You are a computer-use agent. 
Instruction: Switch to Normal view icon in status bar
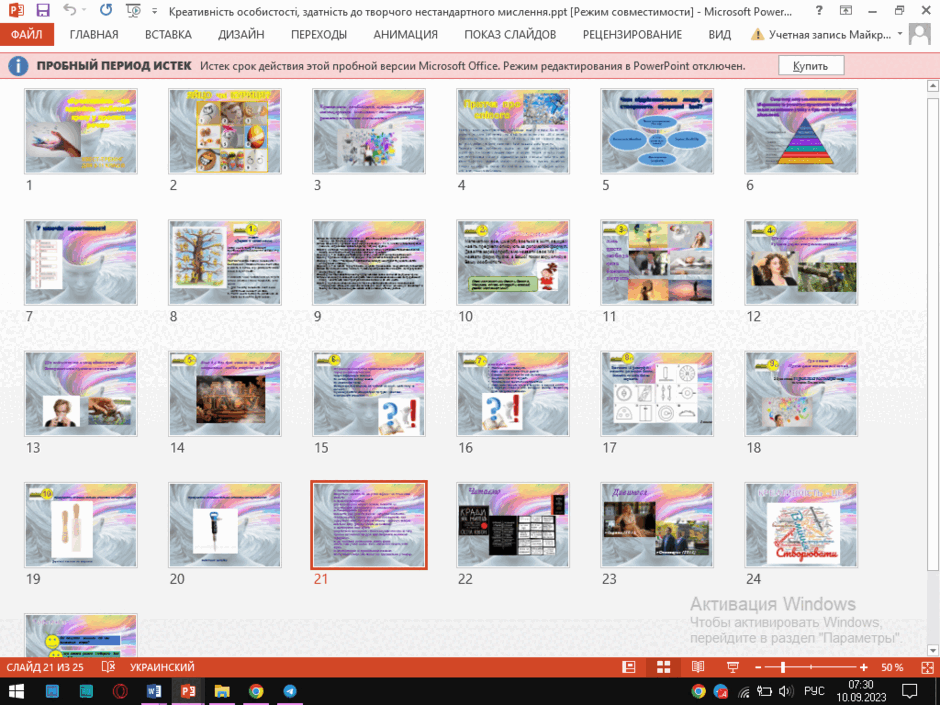click(629, 667)
